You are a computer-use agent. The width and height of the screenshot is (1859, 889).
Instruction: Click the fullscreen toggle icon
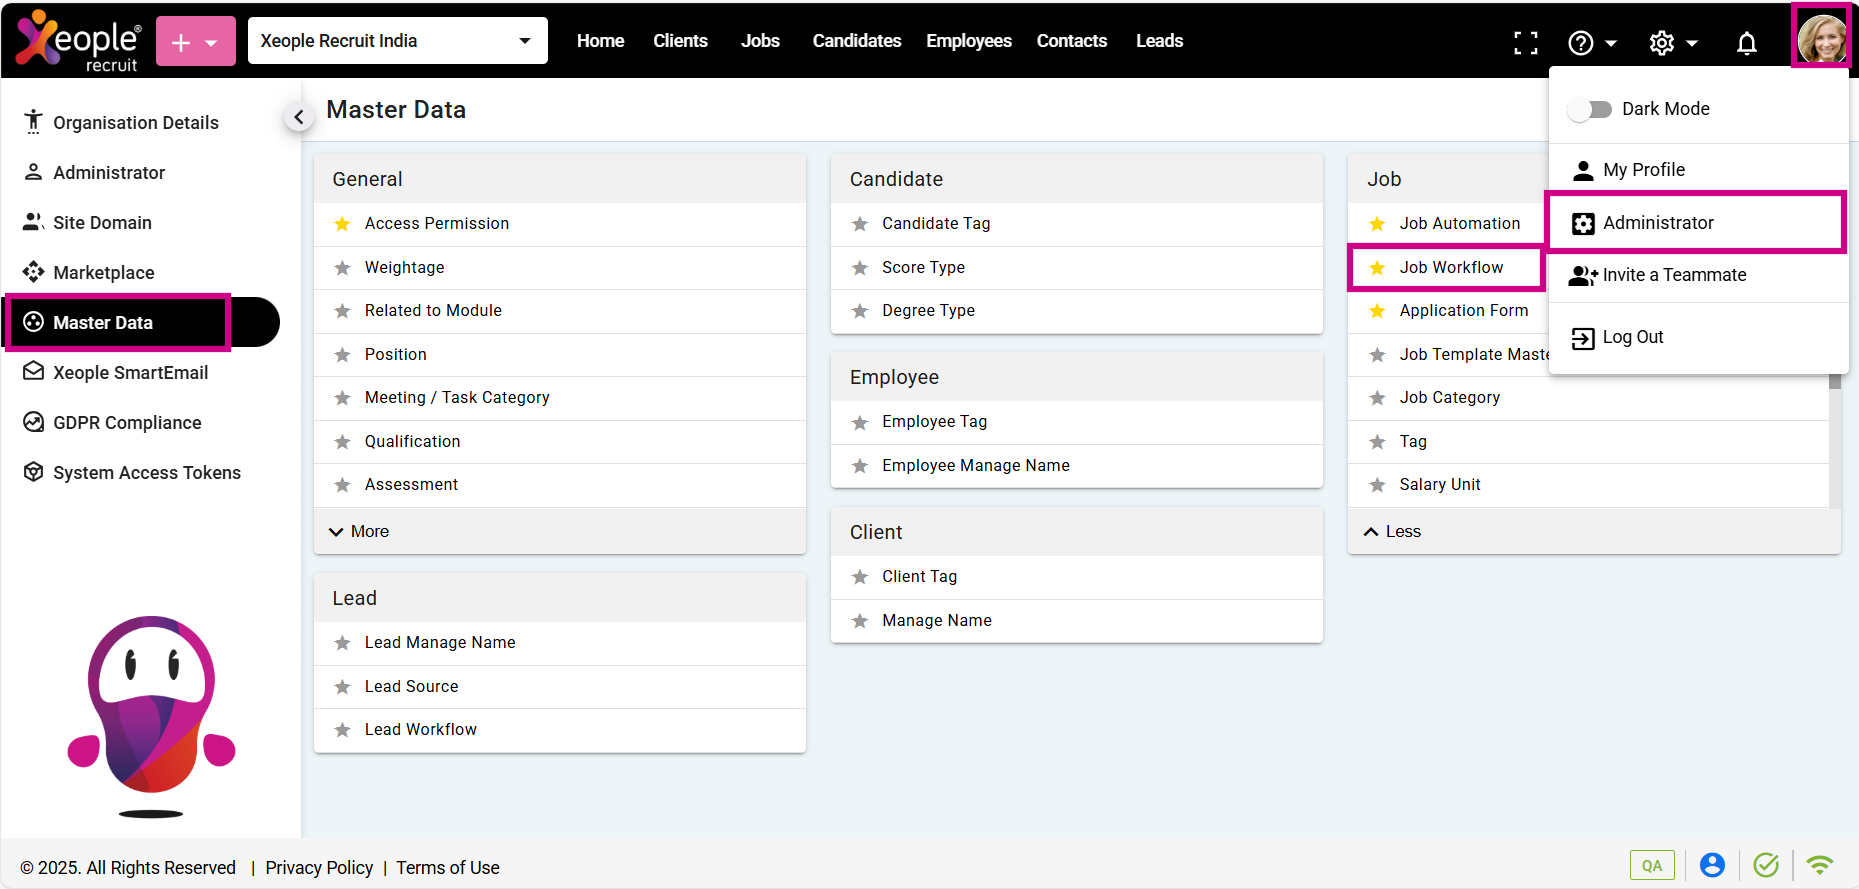coord(1525,43)
